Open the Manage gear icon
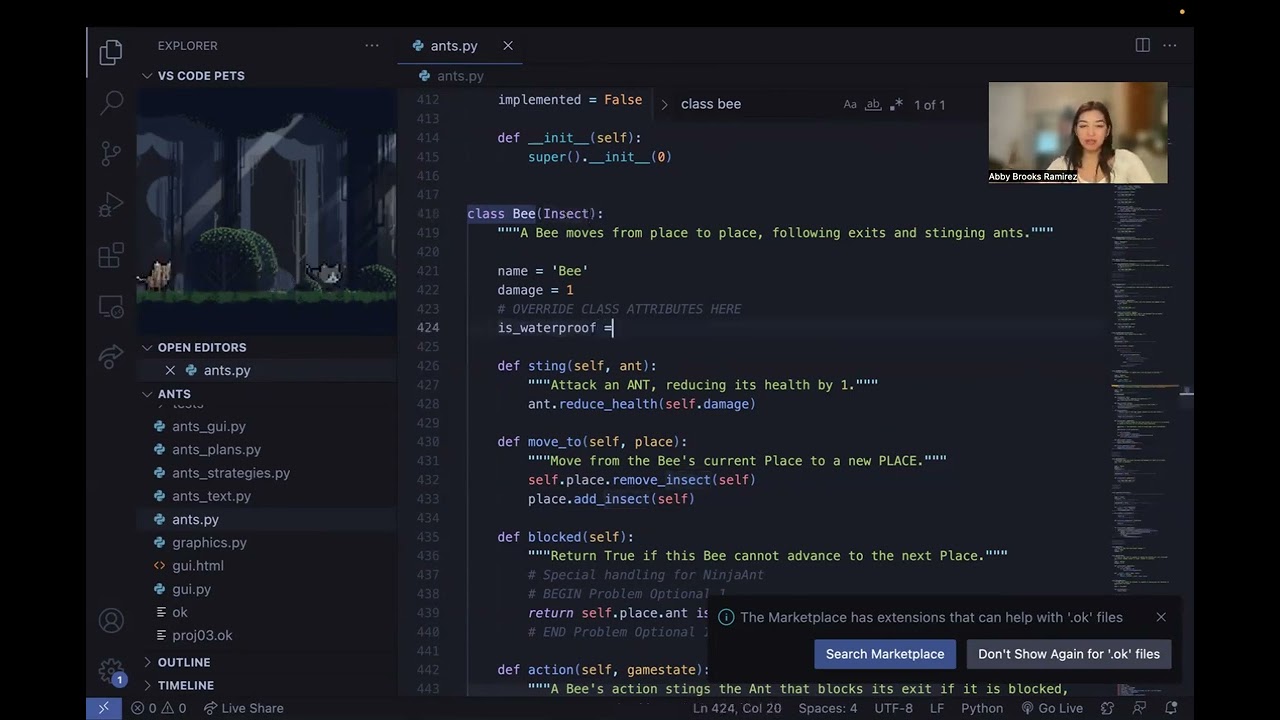The height and width of the screenshot is (720, 1280). pos(111,670)
